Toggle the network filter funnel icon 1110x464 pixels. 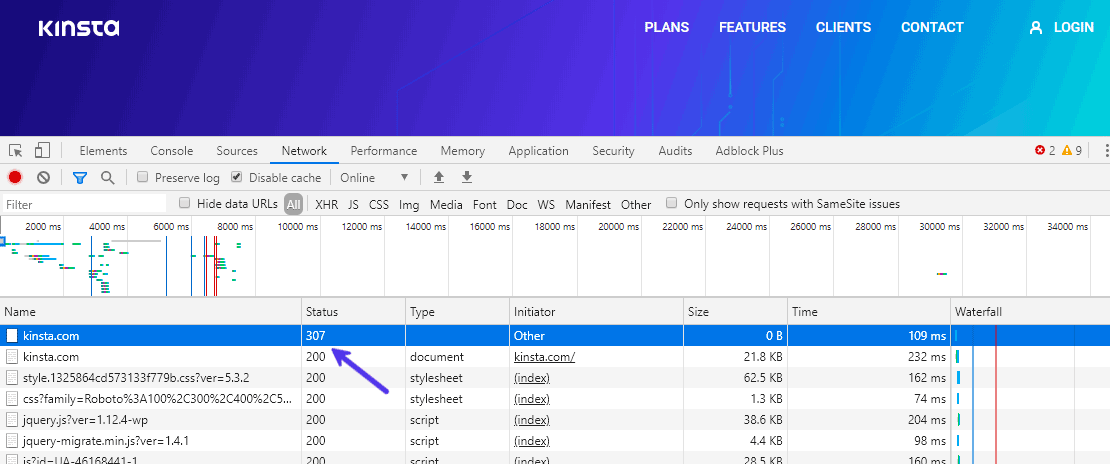pyautogui.click(x=80, y=178)
